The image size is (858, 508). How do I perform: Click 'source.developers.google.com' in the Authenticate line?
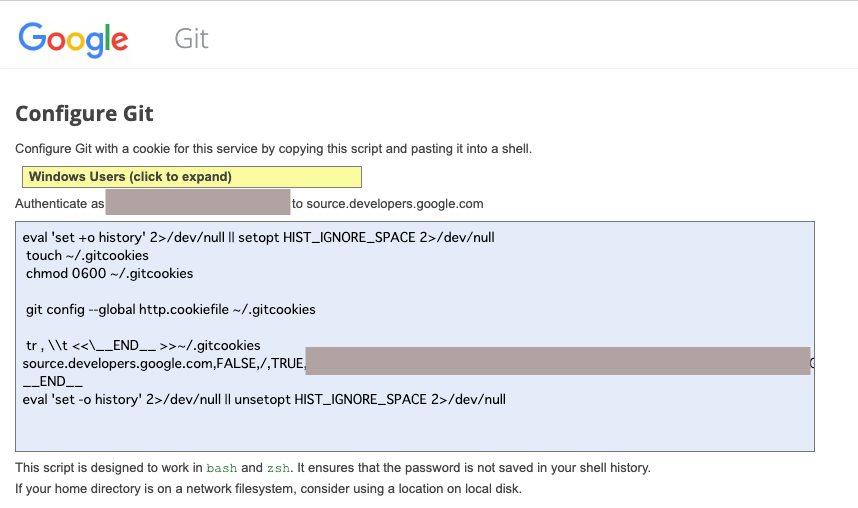[x=394, y=204]
